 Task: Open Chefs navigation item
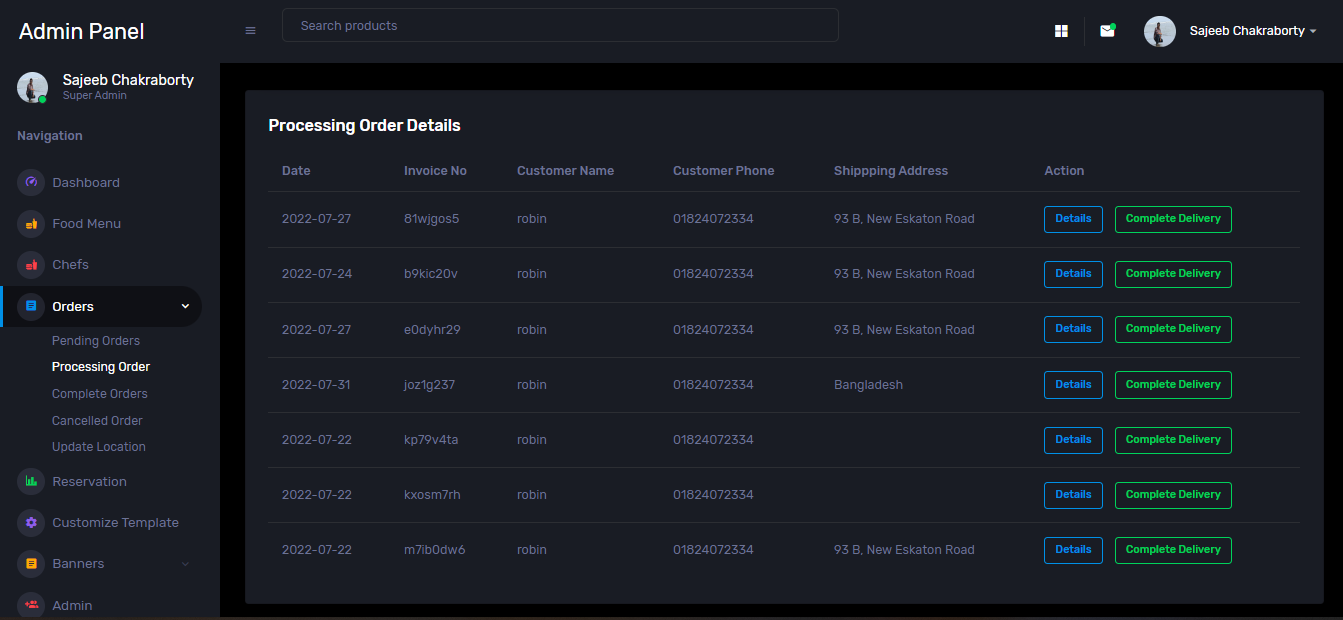tap(70, 265)
